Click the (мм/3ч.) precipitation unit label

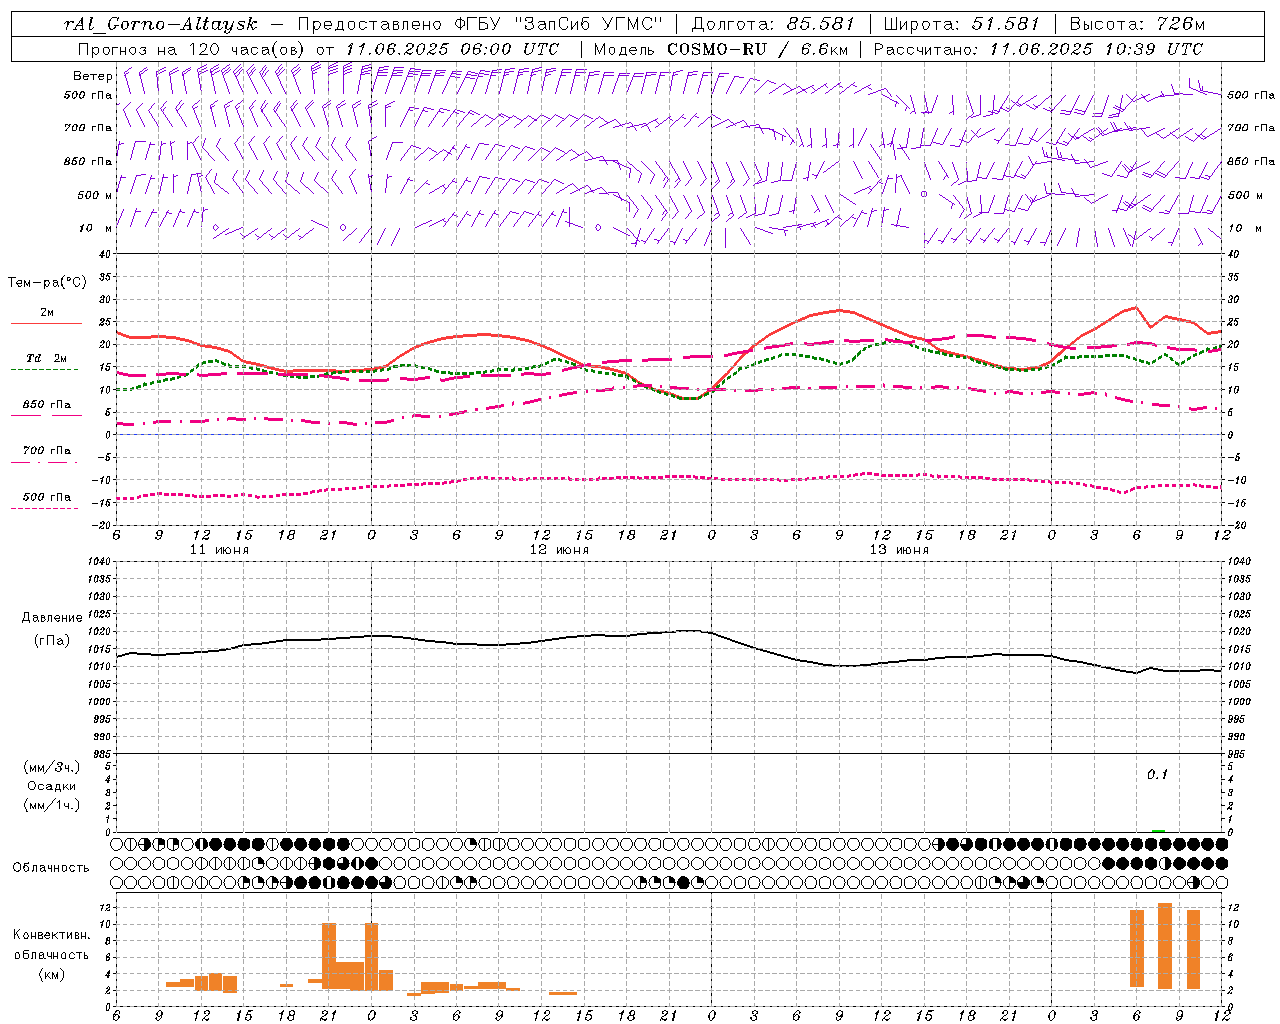click(x=52, y=767)
